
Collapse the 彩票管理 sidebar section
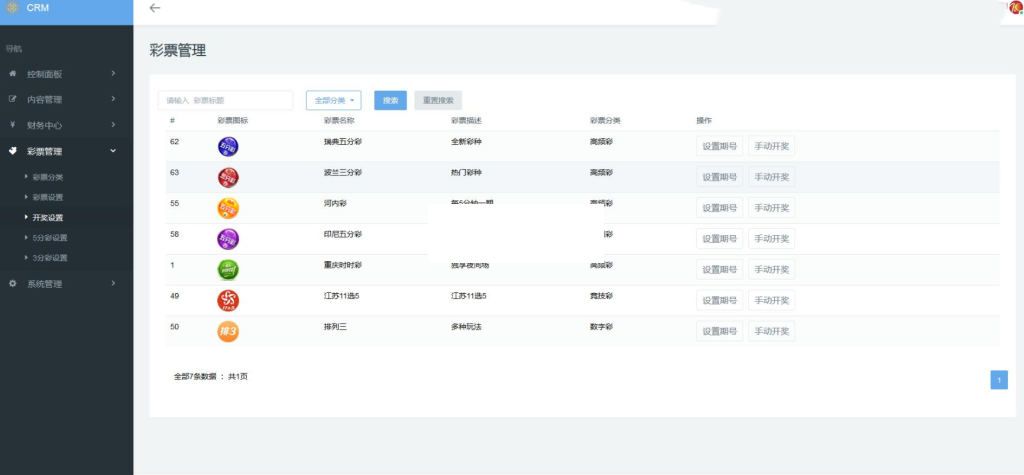[x=66, y=151]
